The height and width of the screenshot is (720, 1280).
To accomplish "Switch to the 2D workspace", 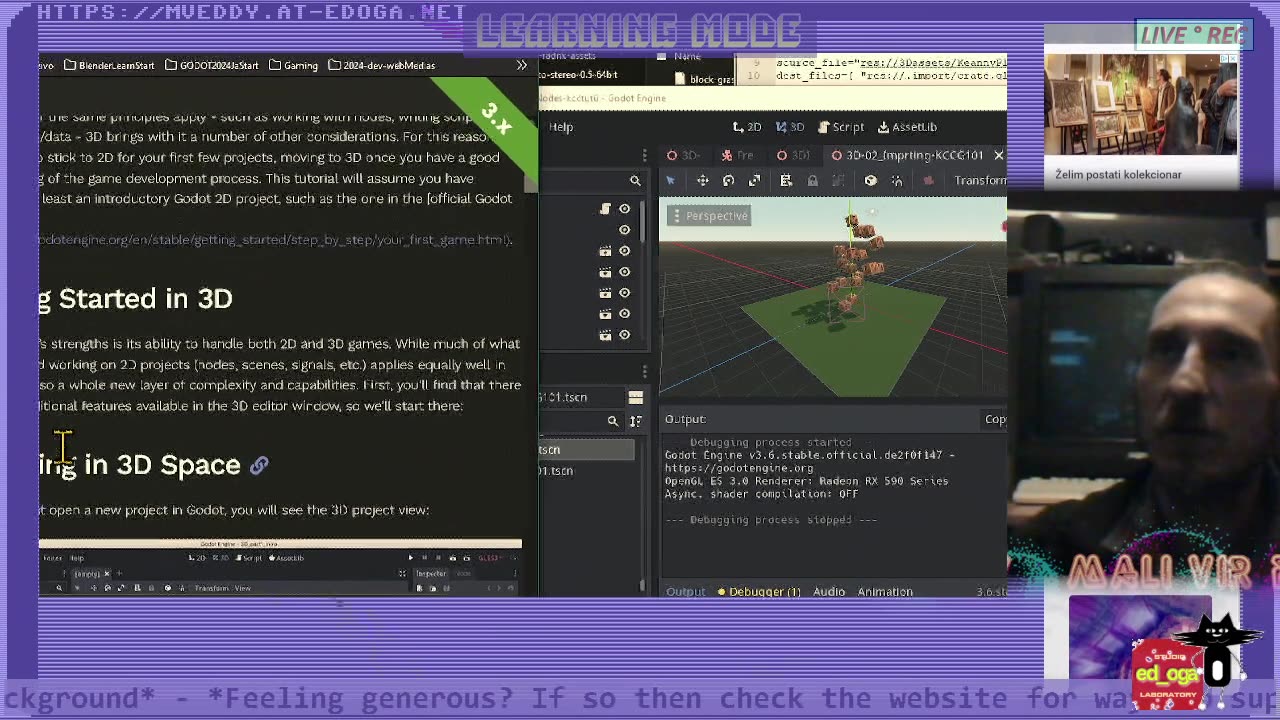I will [x=747, y=127].
